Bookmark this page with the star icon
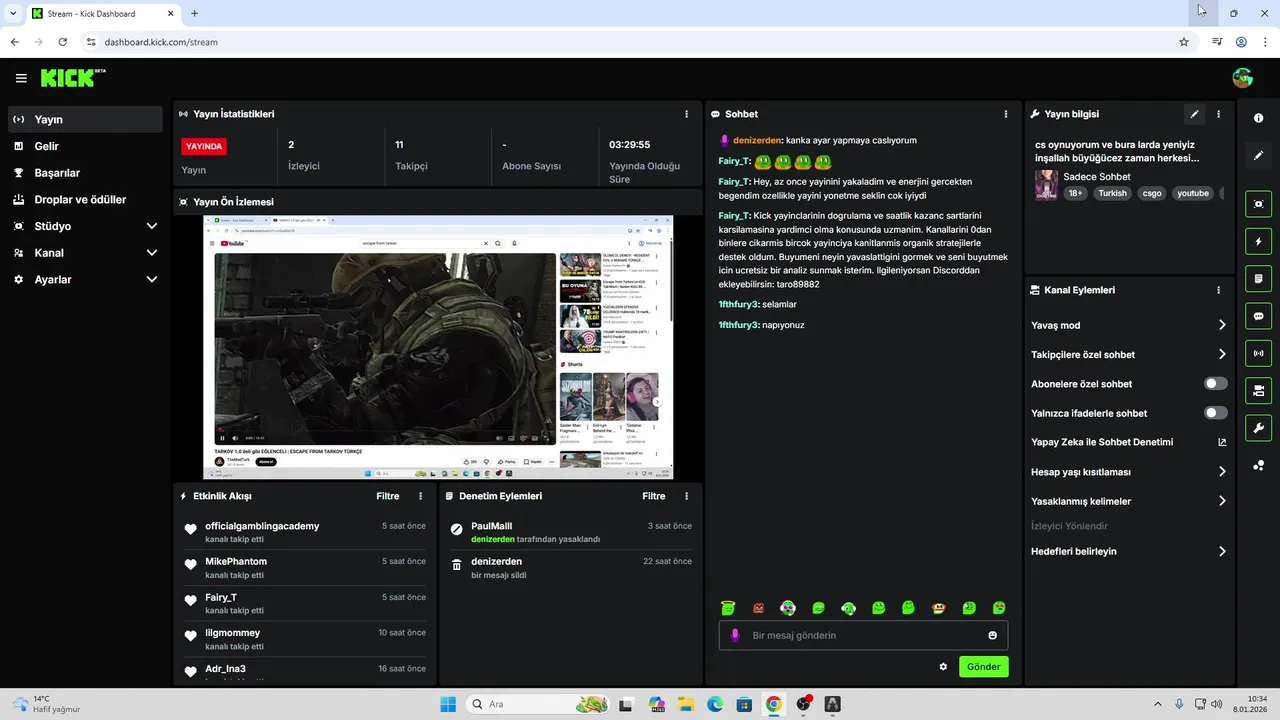 (x=1184, y=42)
